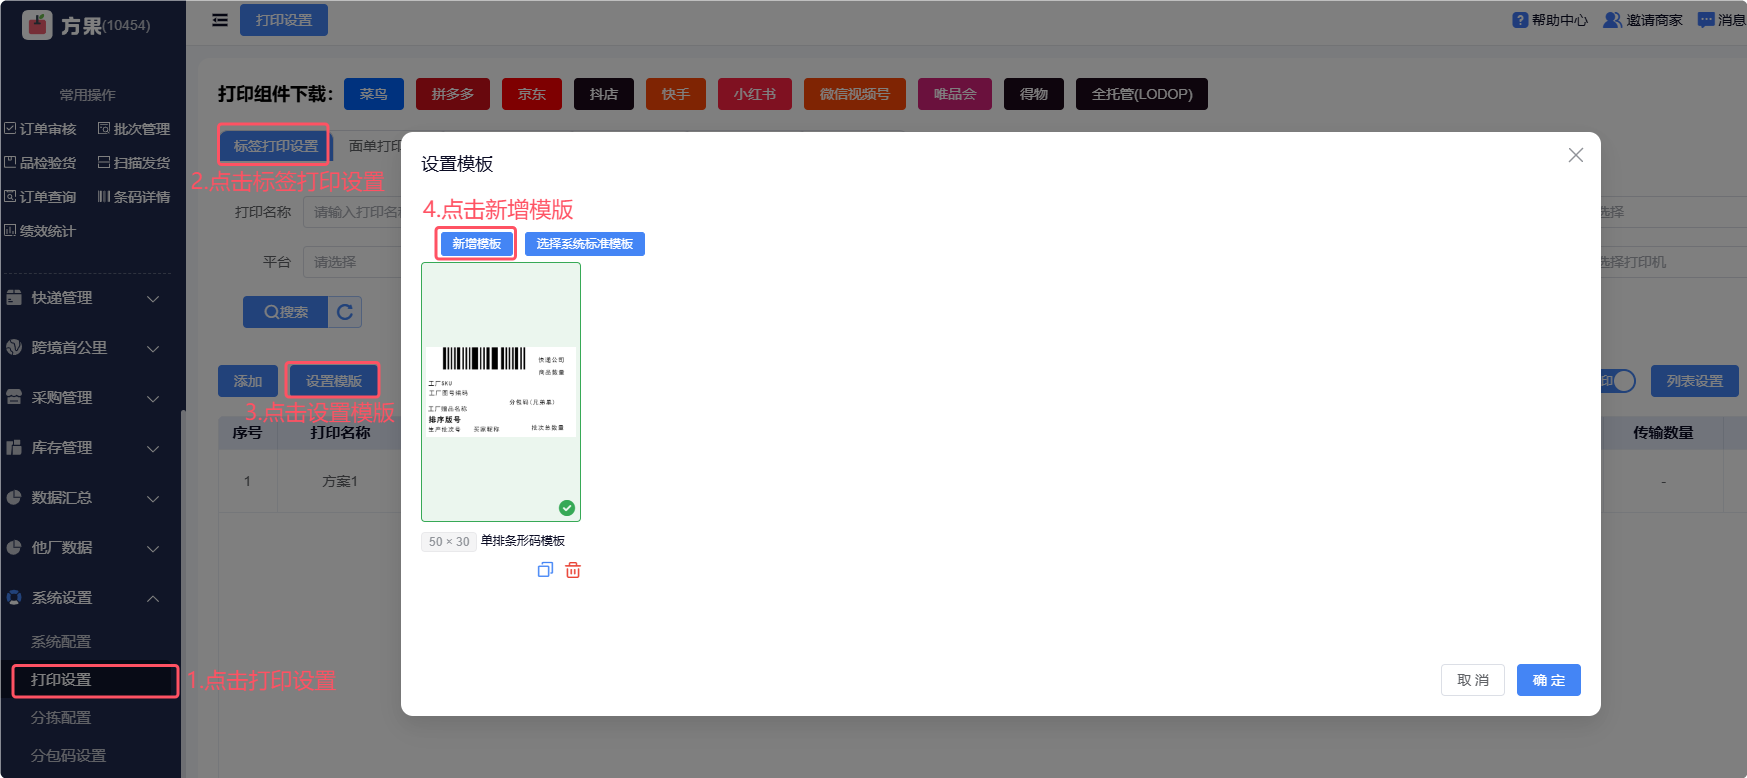Expand 采购管理 chevron
The width and height of the screenshot is (1747, 778).
(x=153, y=398)
